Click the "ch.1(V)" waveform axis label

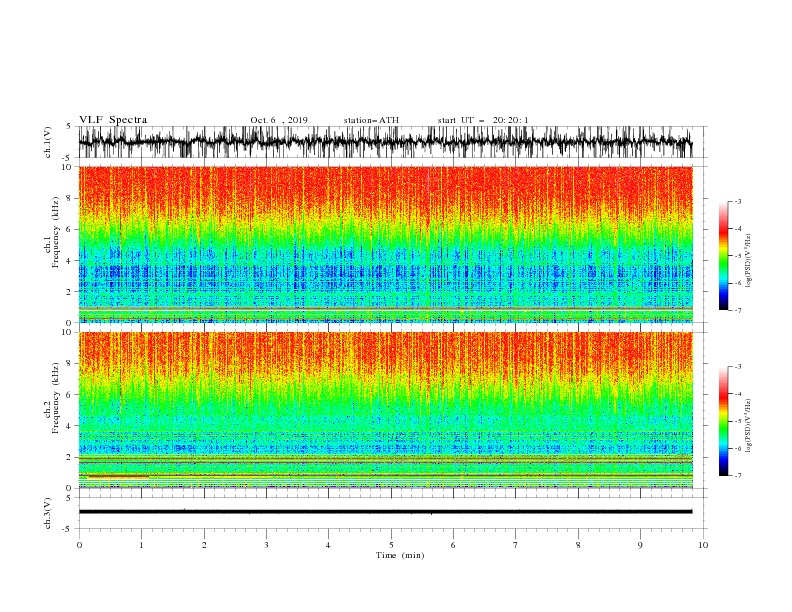pyautogui.click(x=48, y=142)
